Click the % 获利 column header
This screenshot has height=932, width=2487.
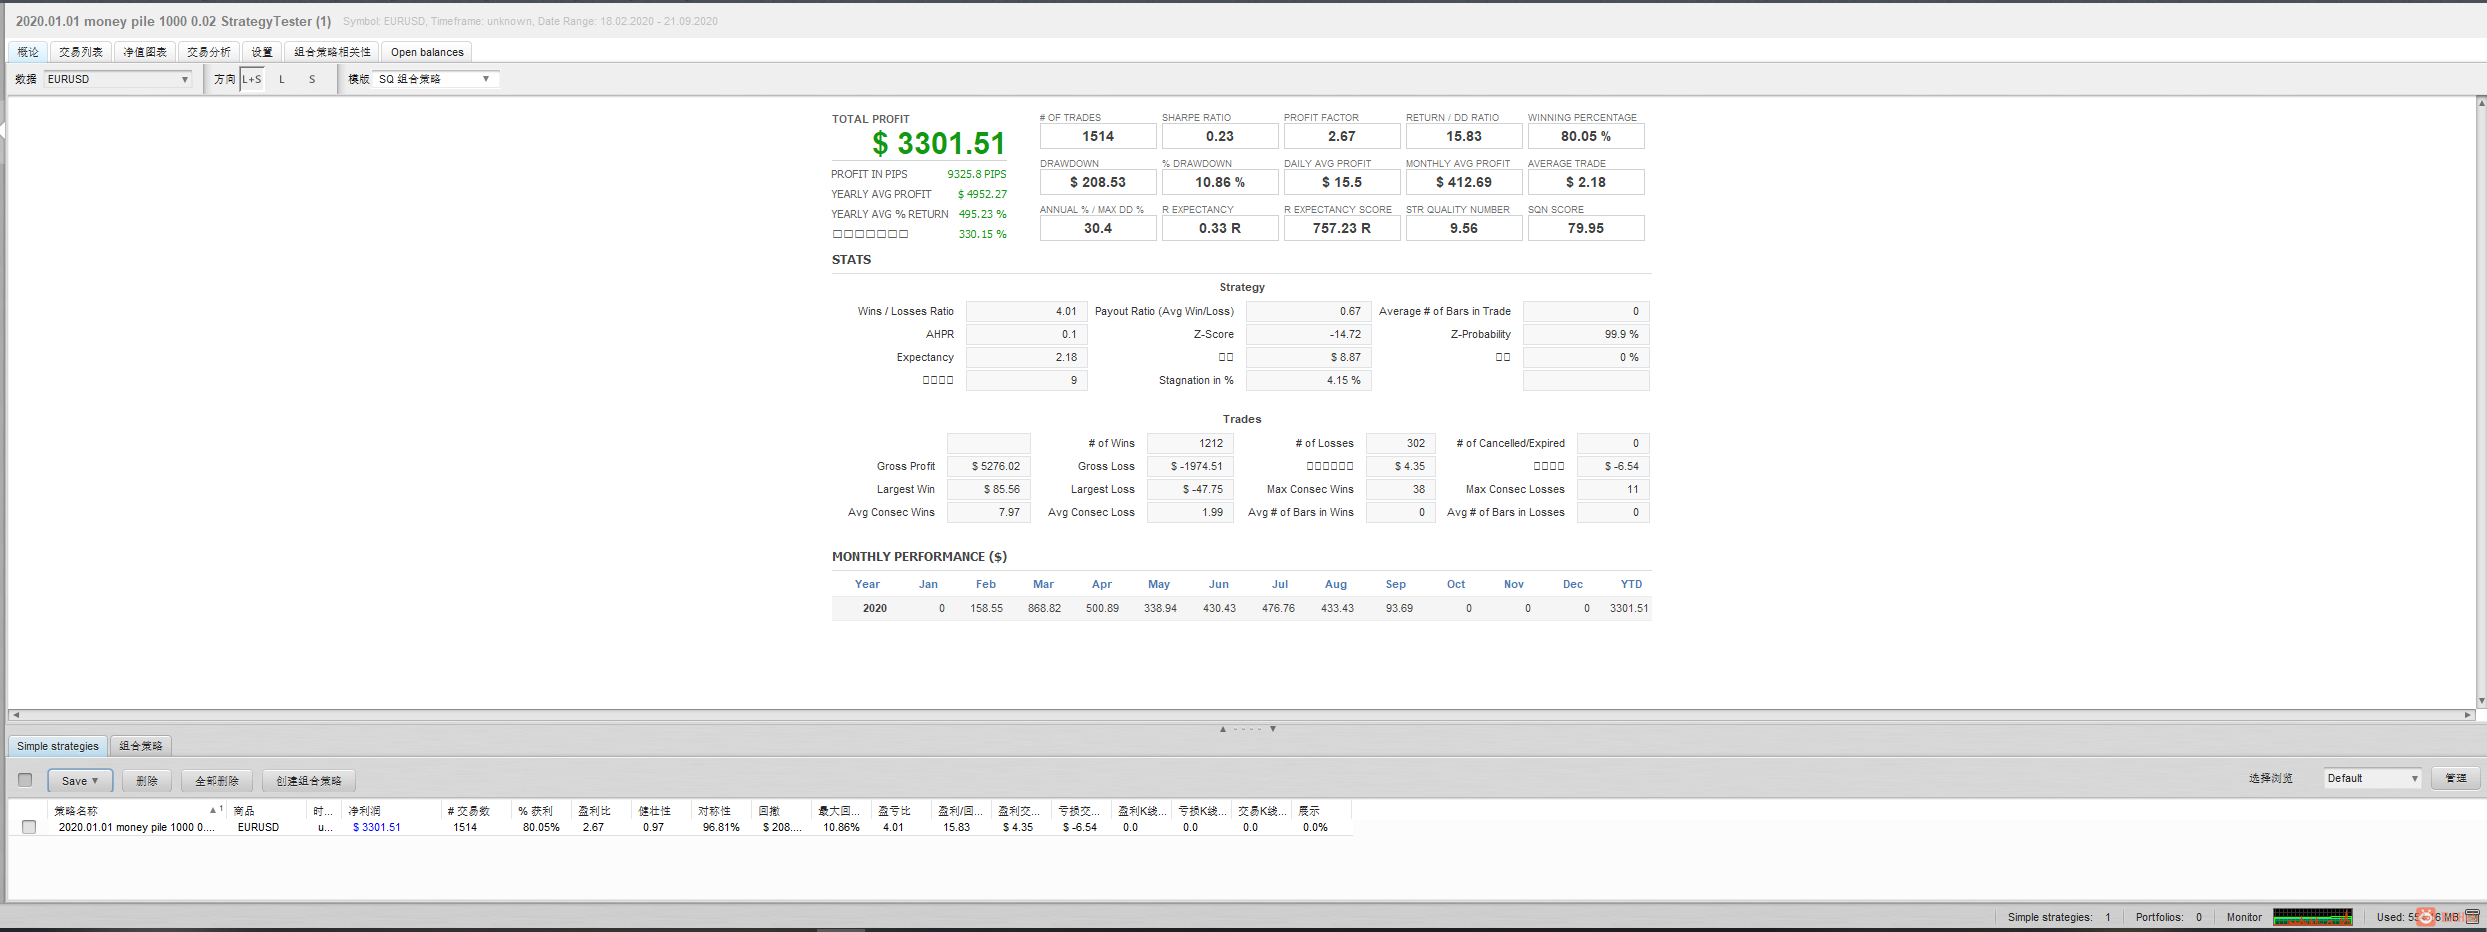pos(541,811)
